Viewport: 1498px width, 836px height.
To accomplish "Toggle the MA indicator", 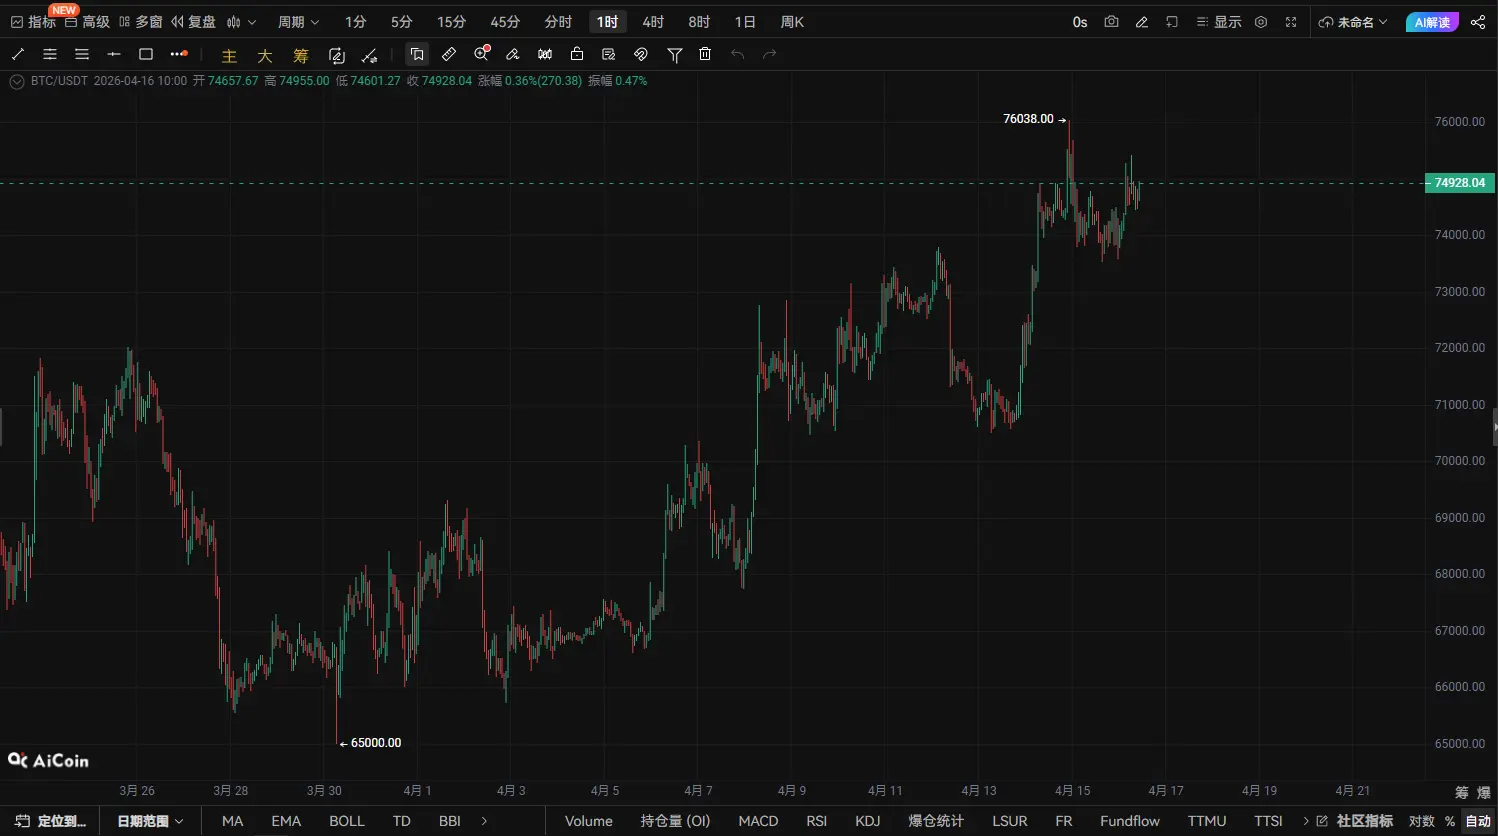I will (x=232, y=821).
